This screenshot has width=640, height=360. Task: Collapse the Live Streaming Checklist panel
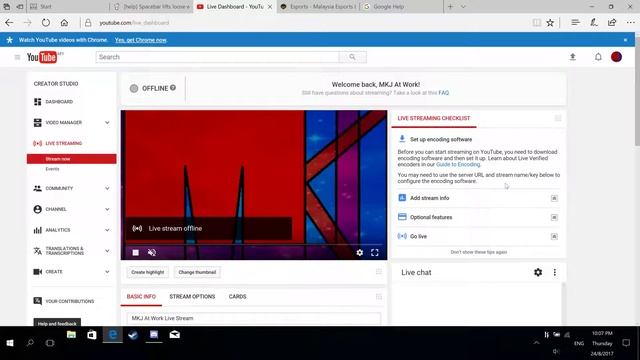(x=558, y=118)
